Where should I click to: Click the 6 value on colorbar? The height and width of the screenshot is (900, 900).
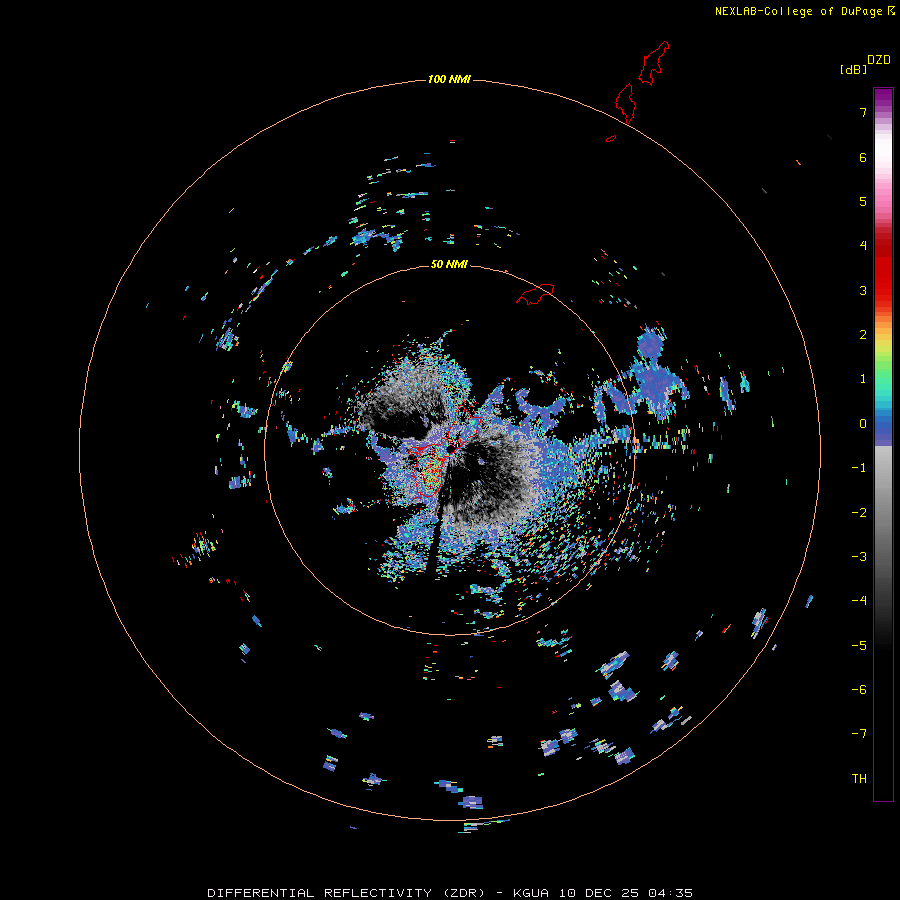click(x=863, y=157)
